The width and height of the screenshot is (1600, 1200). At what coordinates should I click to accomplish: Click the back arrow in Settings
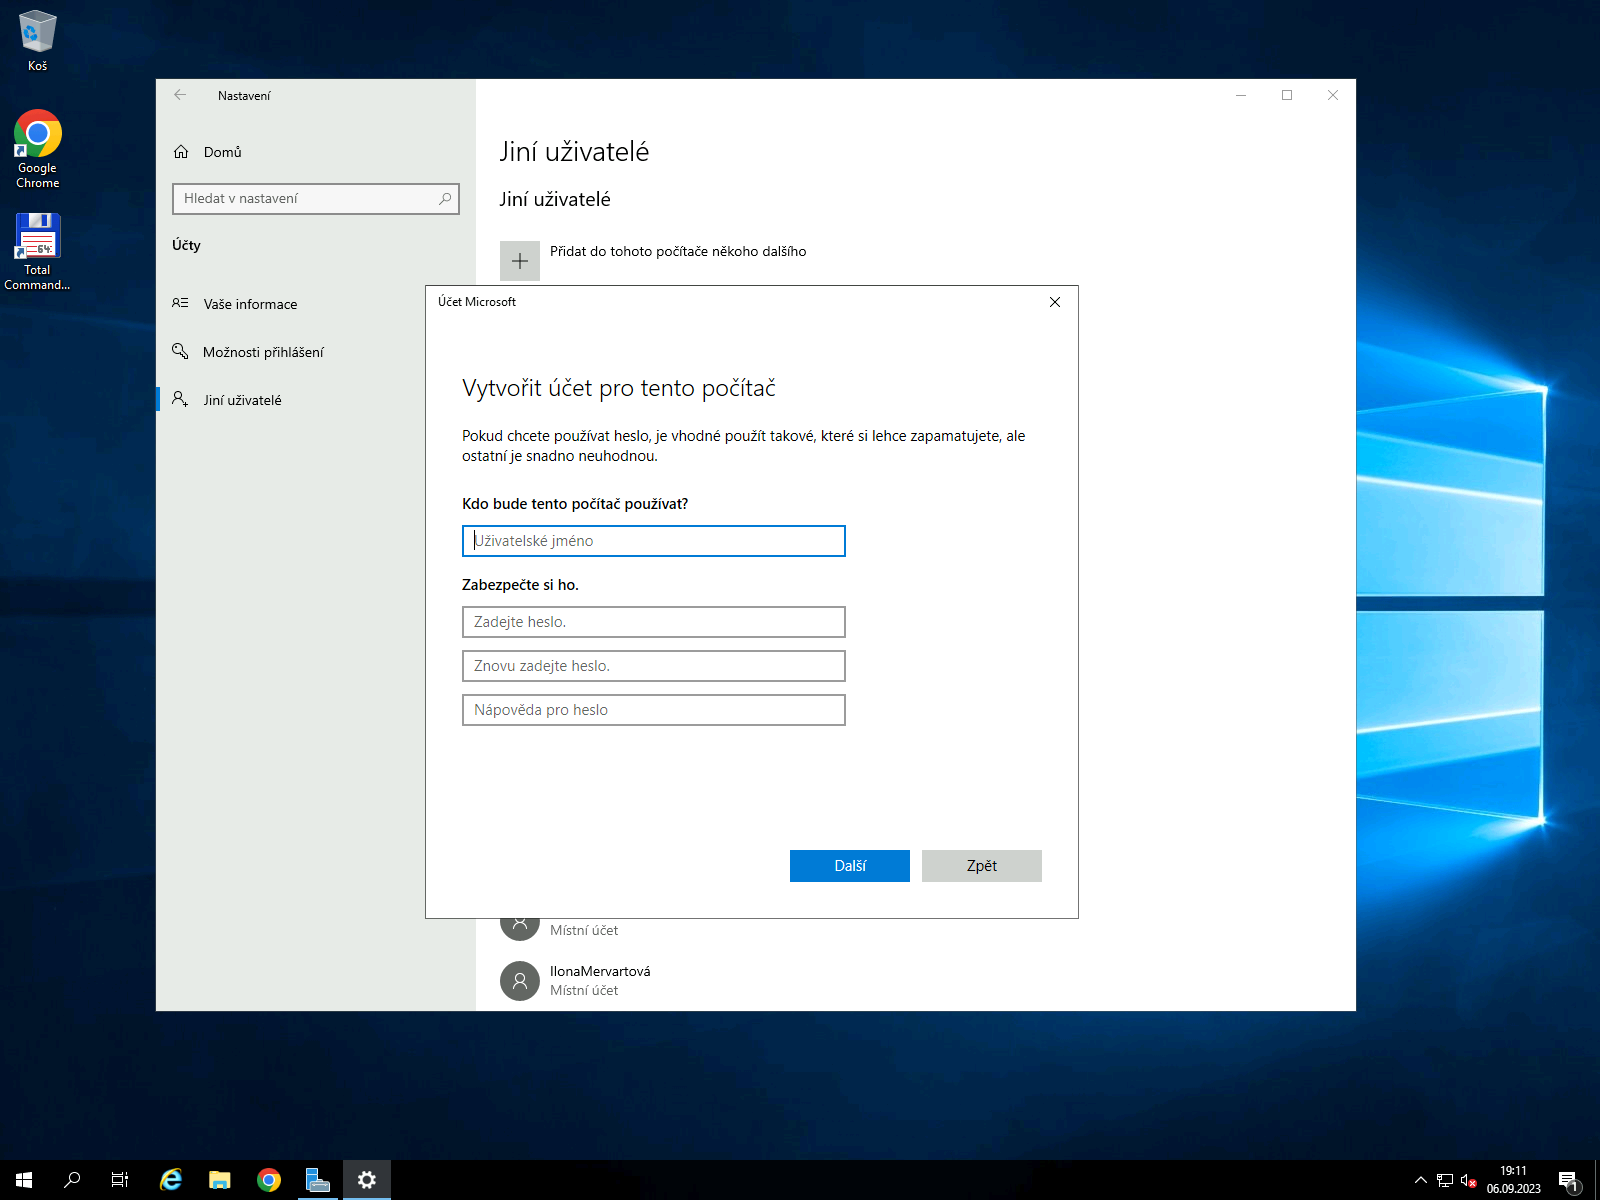pos(180,95)
